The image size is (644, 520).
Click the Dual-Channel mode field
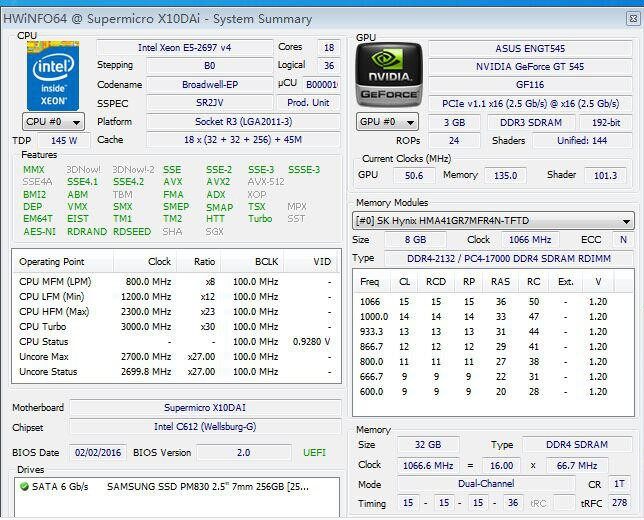coord(486,484)
